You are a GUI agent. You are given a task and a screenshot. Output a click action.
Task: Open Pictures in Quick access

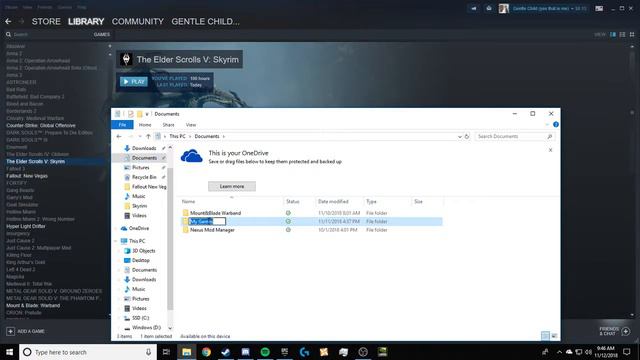click(x=140, y=168)
